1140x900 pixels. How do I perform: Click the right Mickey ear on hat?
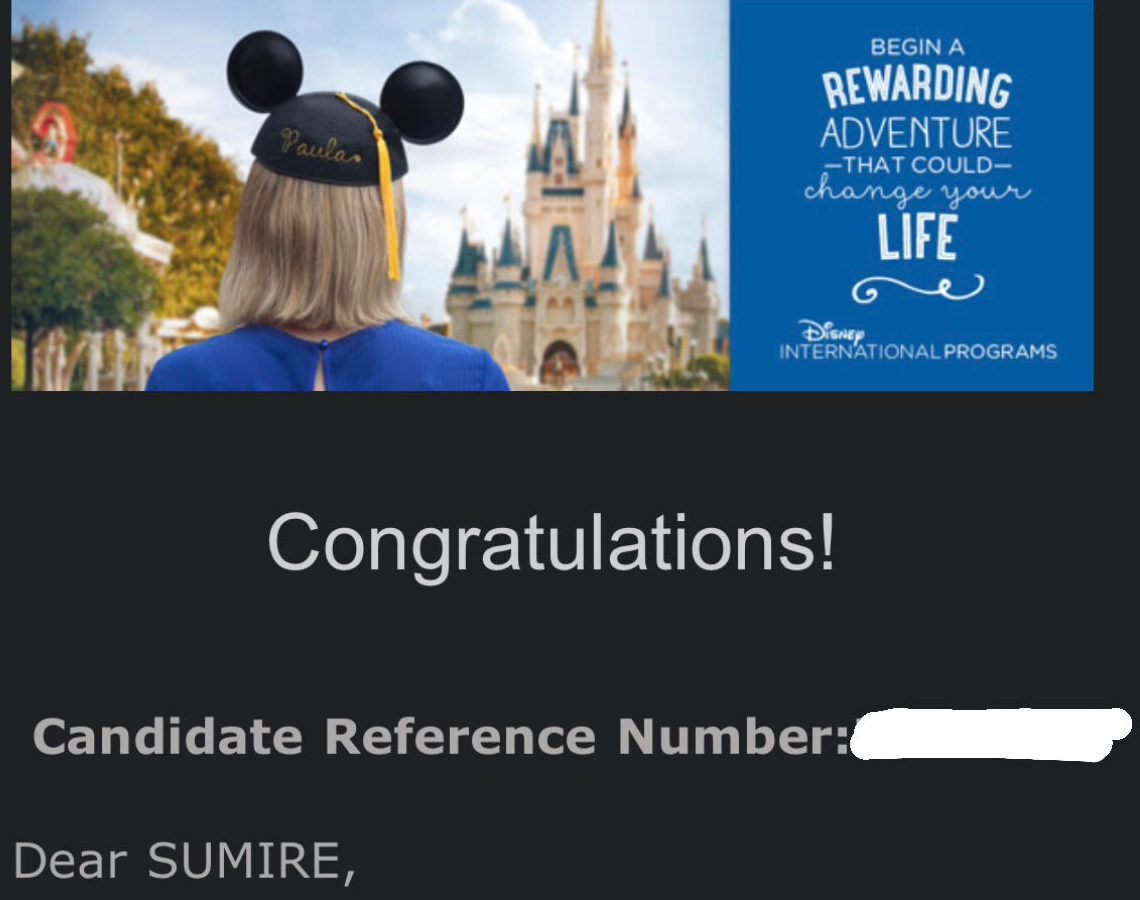pos(422,103)
